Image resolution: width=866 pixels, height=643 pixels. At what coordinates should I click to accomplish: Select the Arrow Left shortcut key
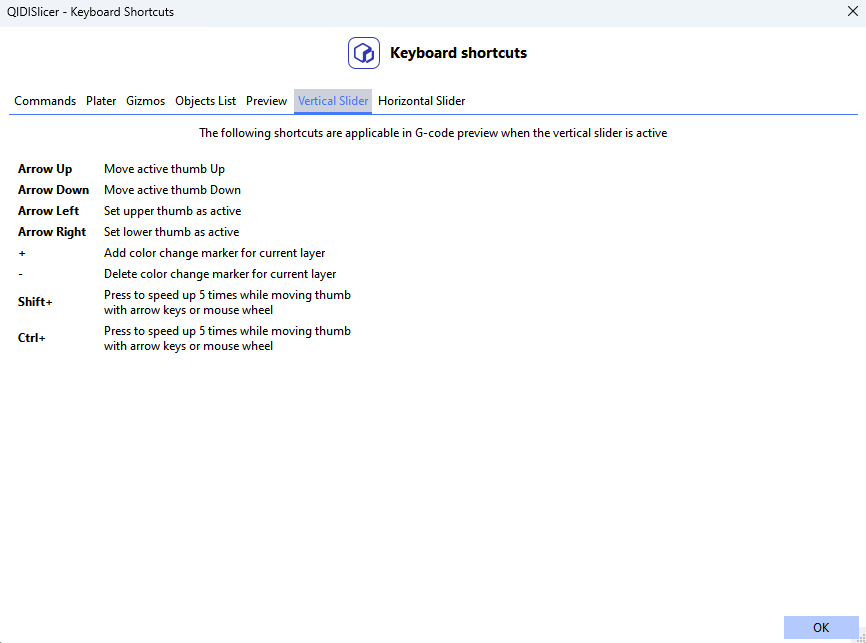pos(48,211)
